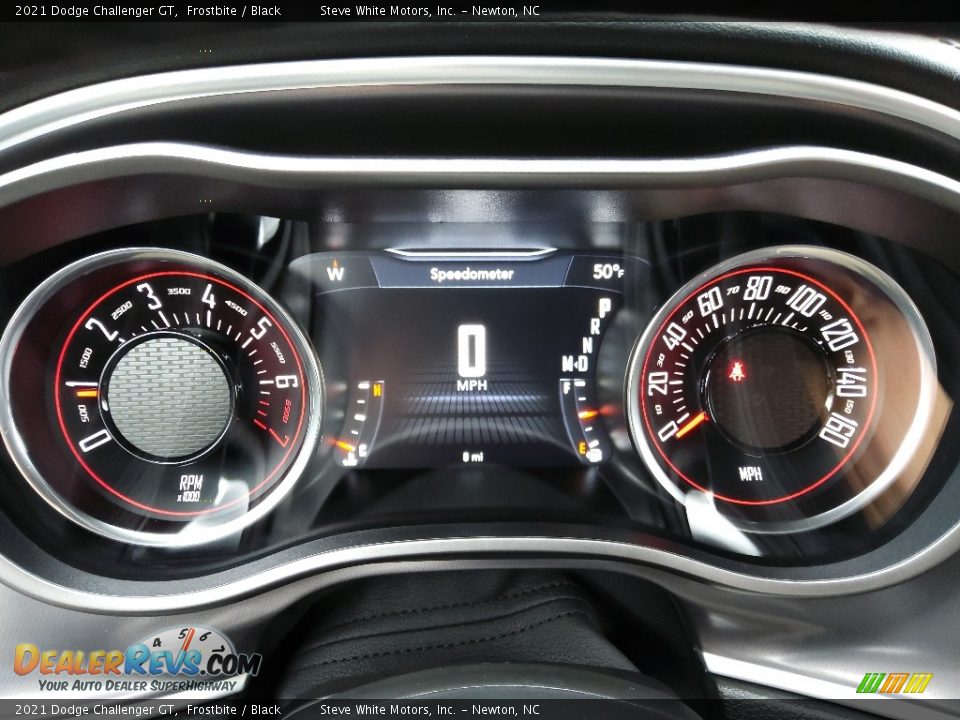The width and height of the screenshot is (960, 720).
Task: Tap the red 7 redline mark on tachometer
Action: click(279, 437)
